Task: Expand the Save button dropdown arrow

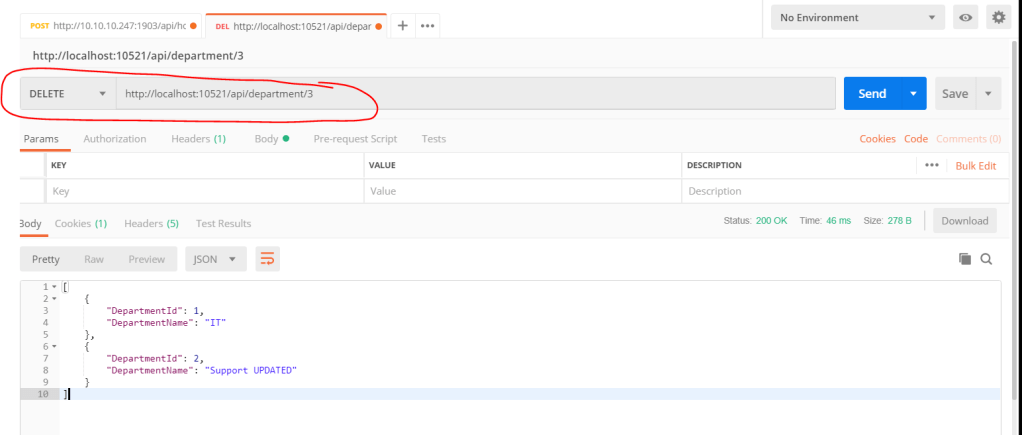Action: pyautogui.click(x=988, y=94)
